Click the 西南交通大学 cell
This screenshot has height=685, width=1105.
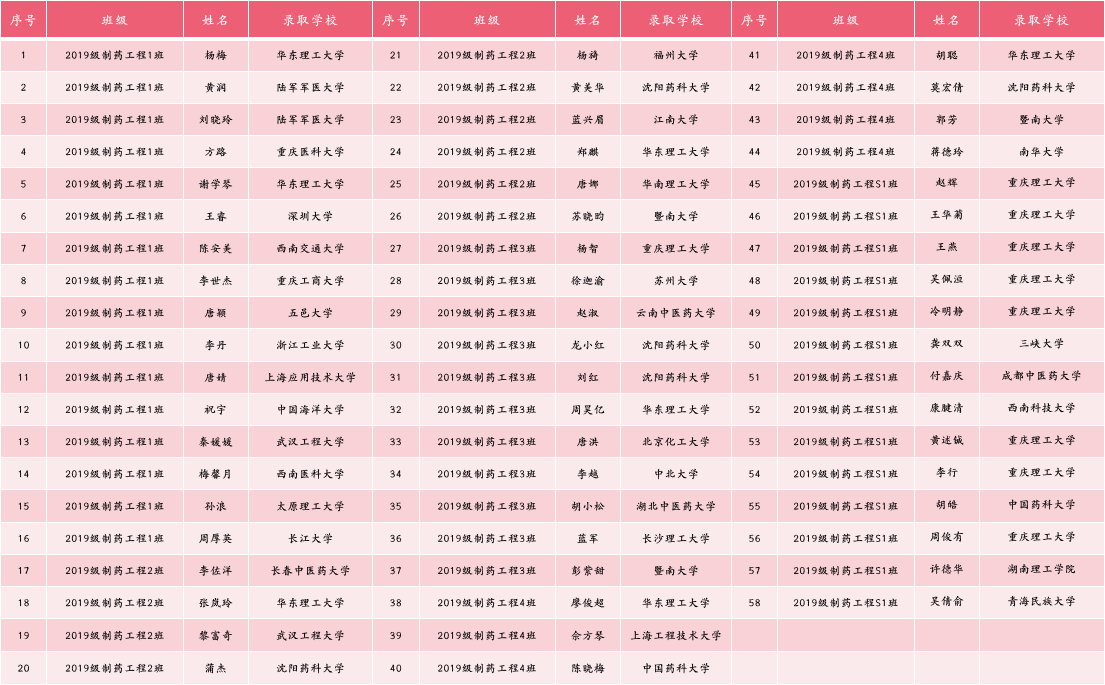[310, 249]
